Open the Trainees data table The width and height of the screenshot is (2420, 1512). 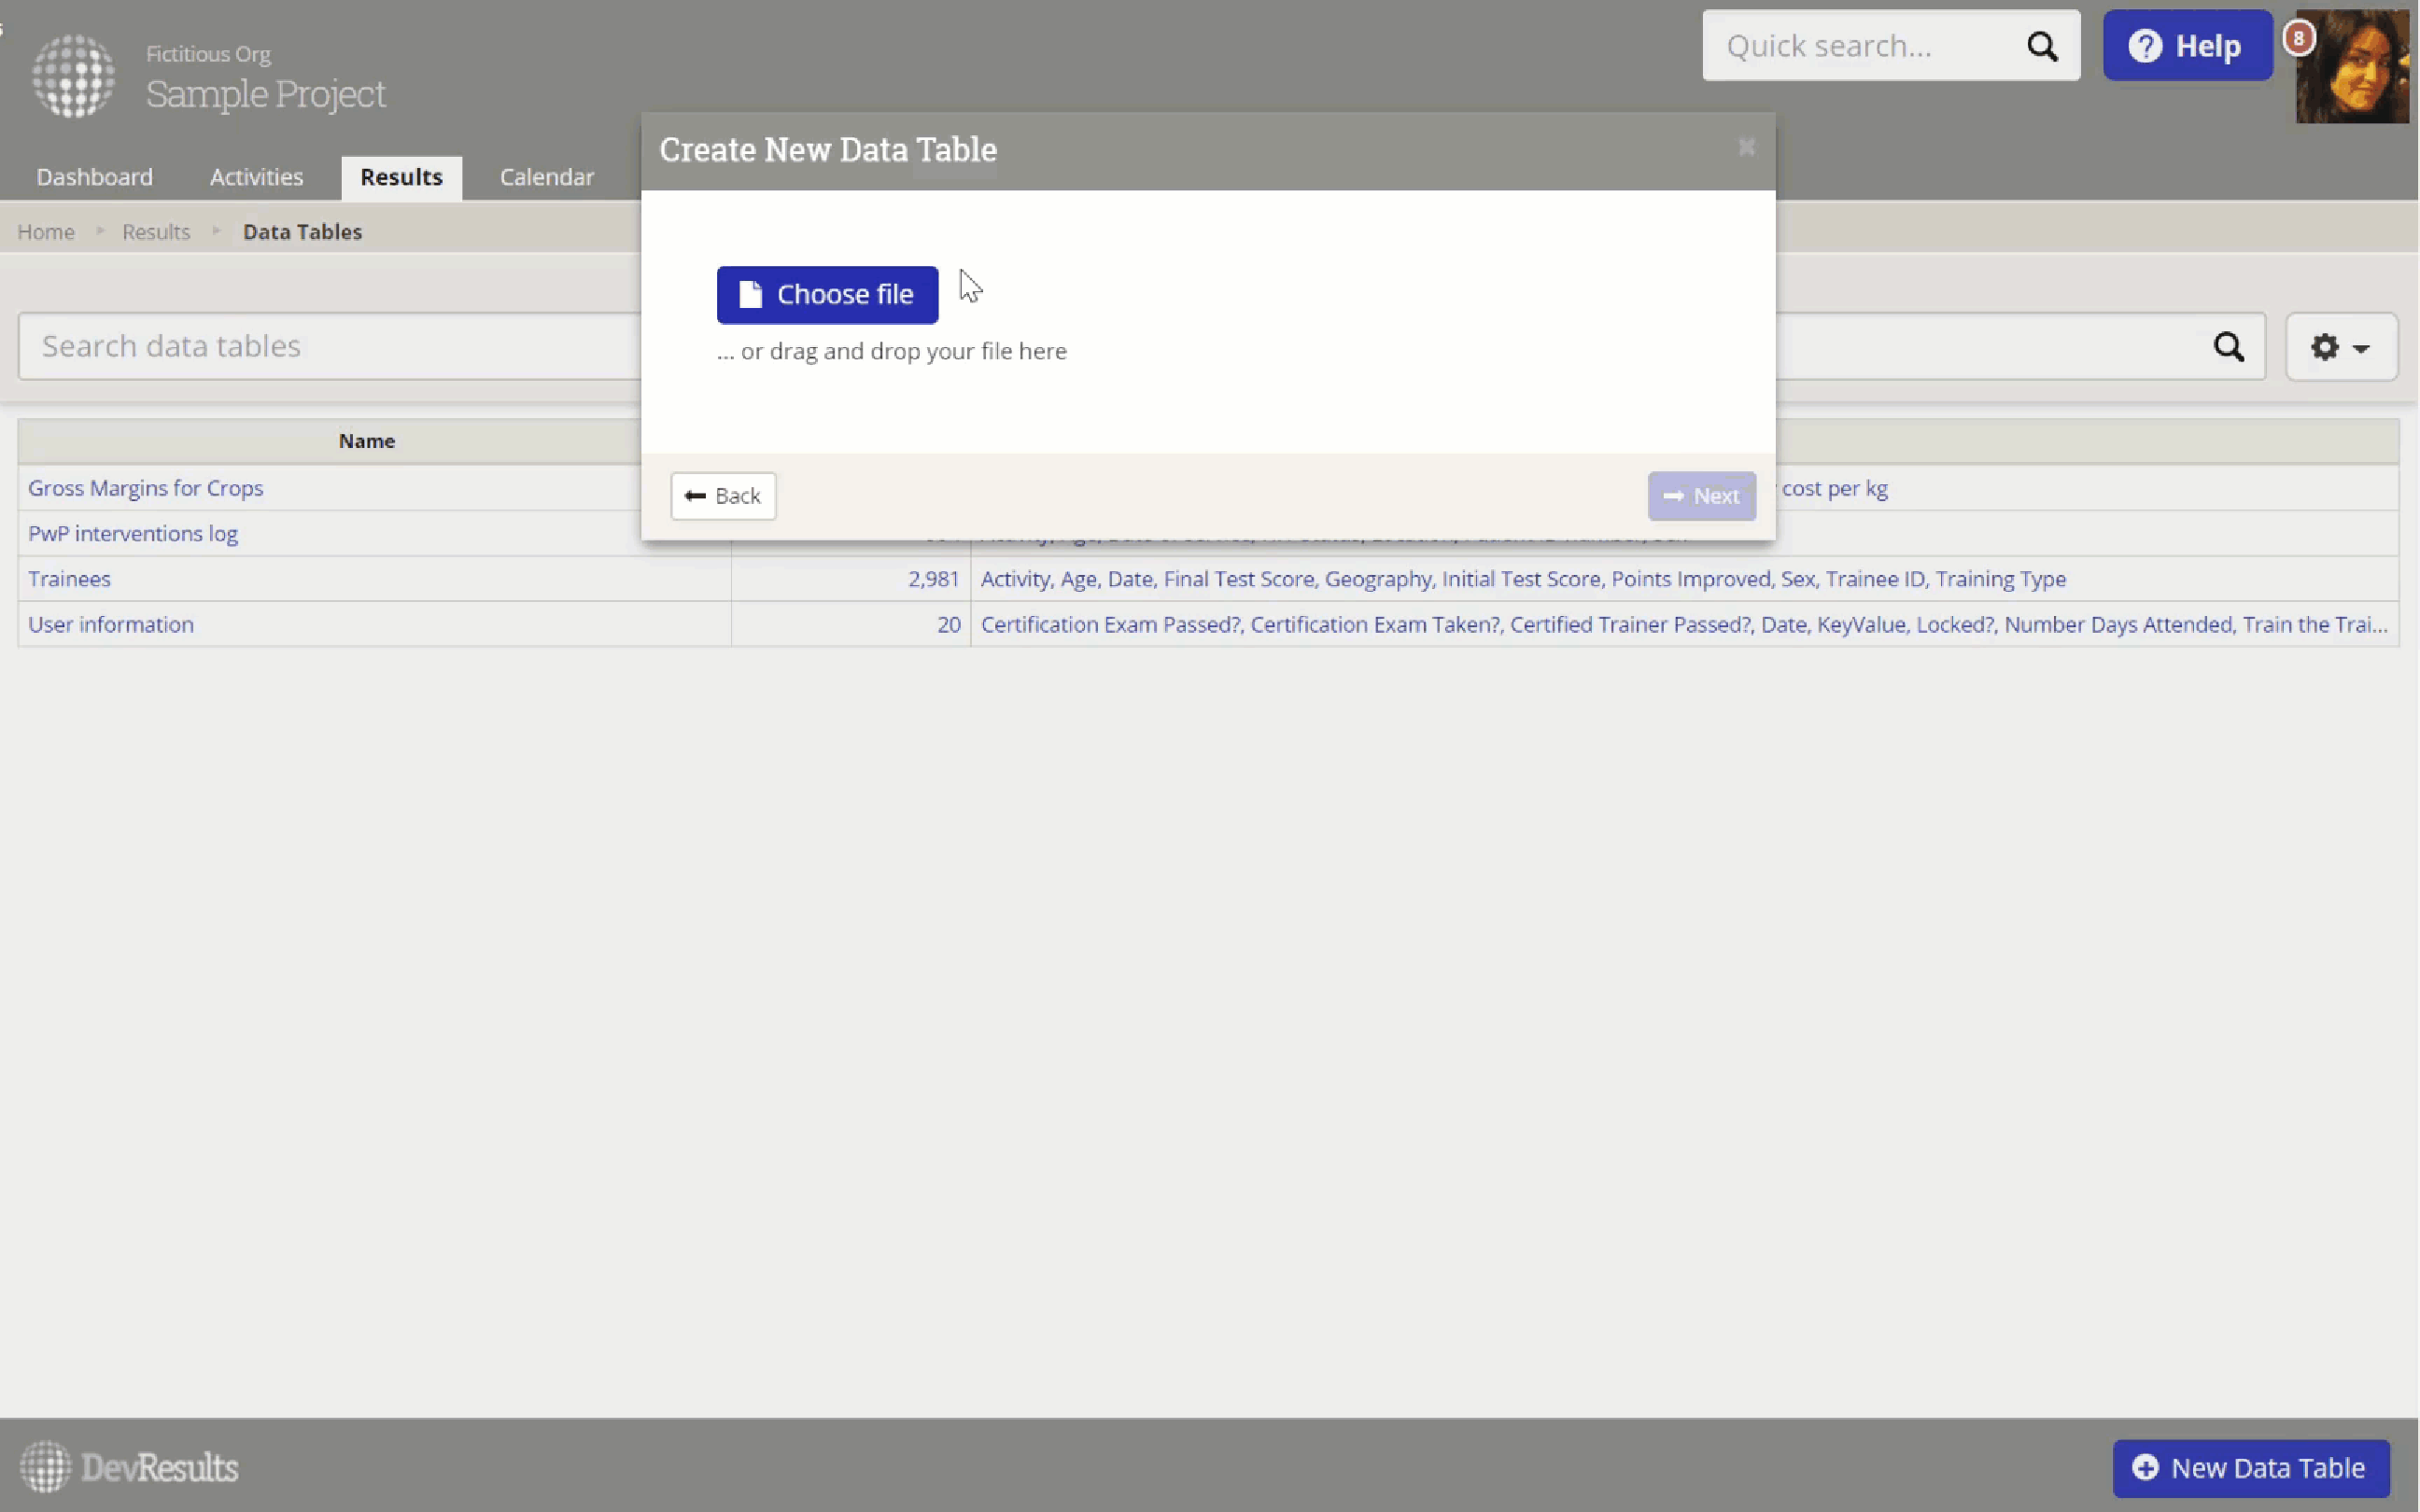point(69,579)
